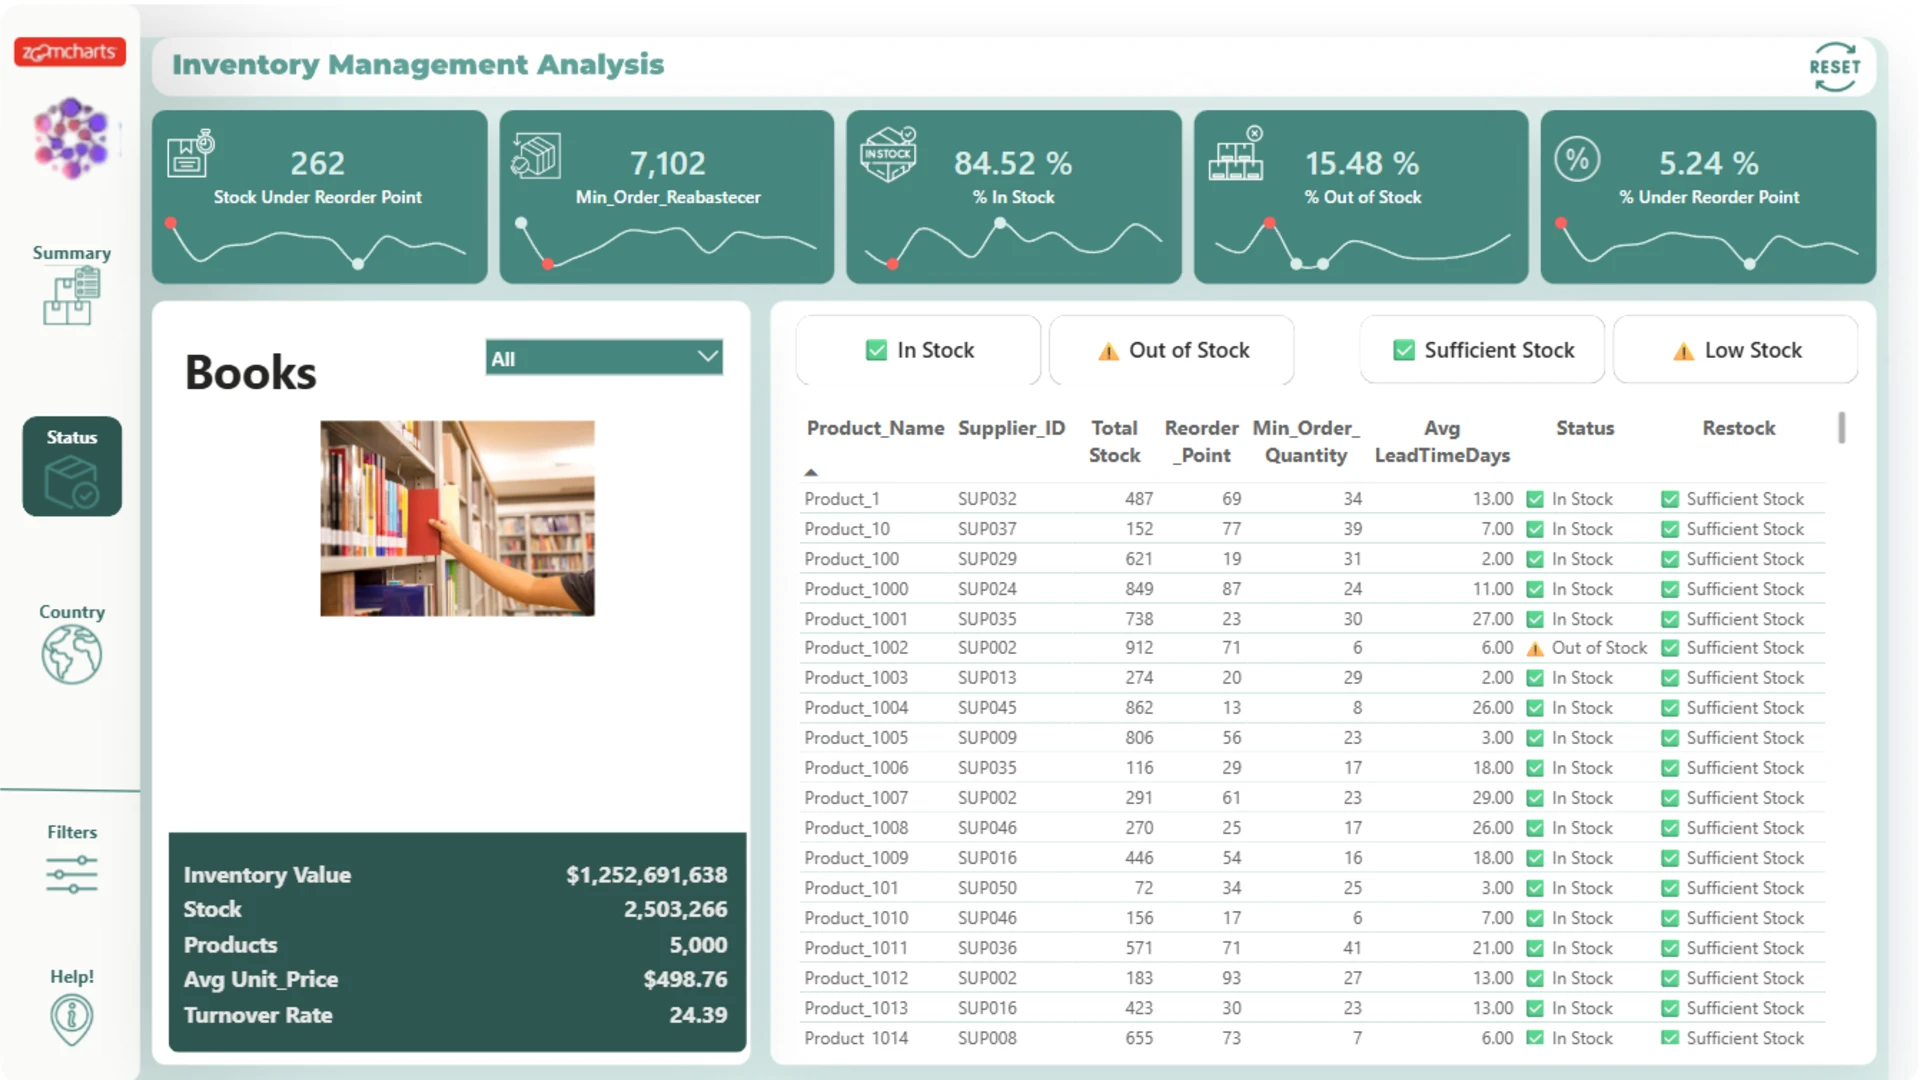The width and height of the screenshot is (1920, 1080).
Task: Click the Restock column header
Action: click(1738, 428)
